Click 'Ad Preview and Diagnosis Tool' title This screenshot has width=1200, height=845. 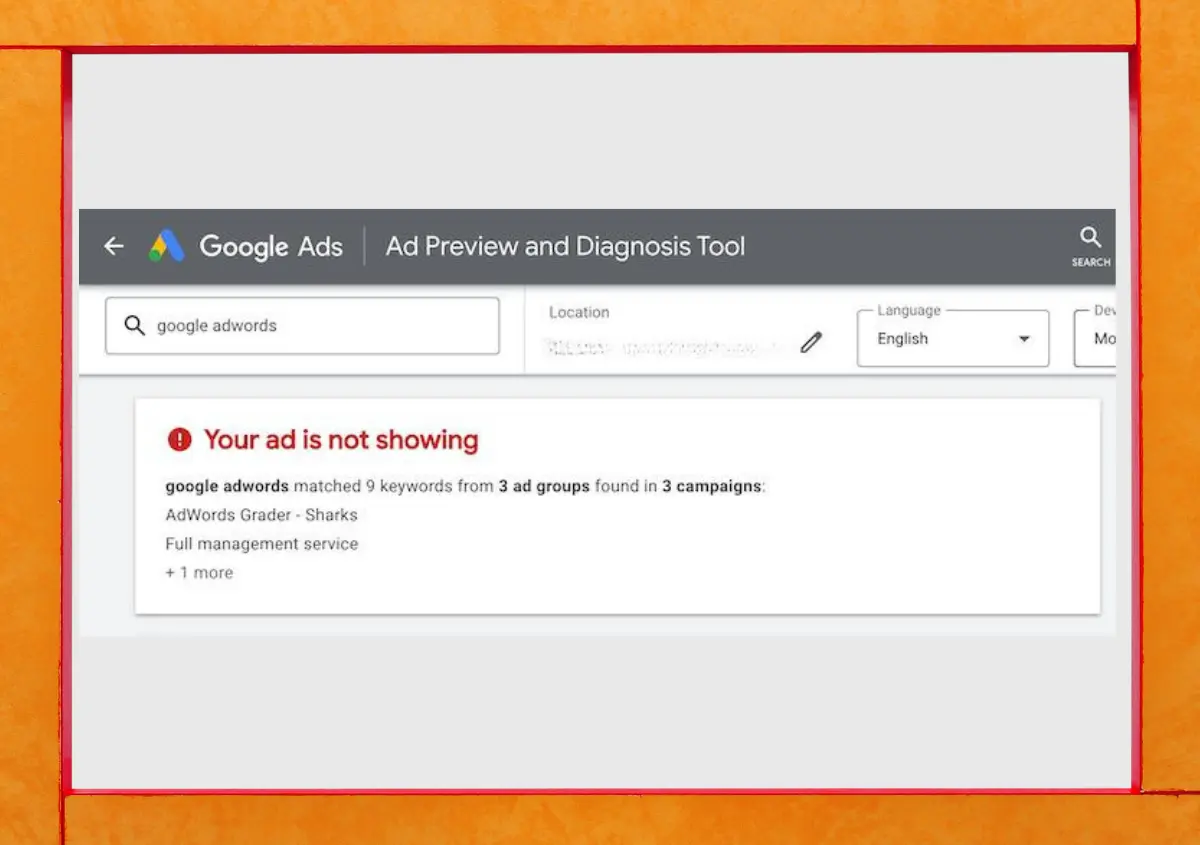(566, 246)
